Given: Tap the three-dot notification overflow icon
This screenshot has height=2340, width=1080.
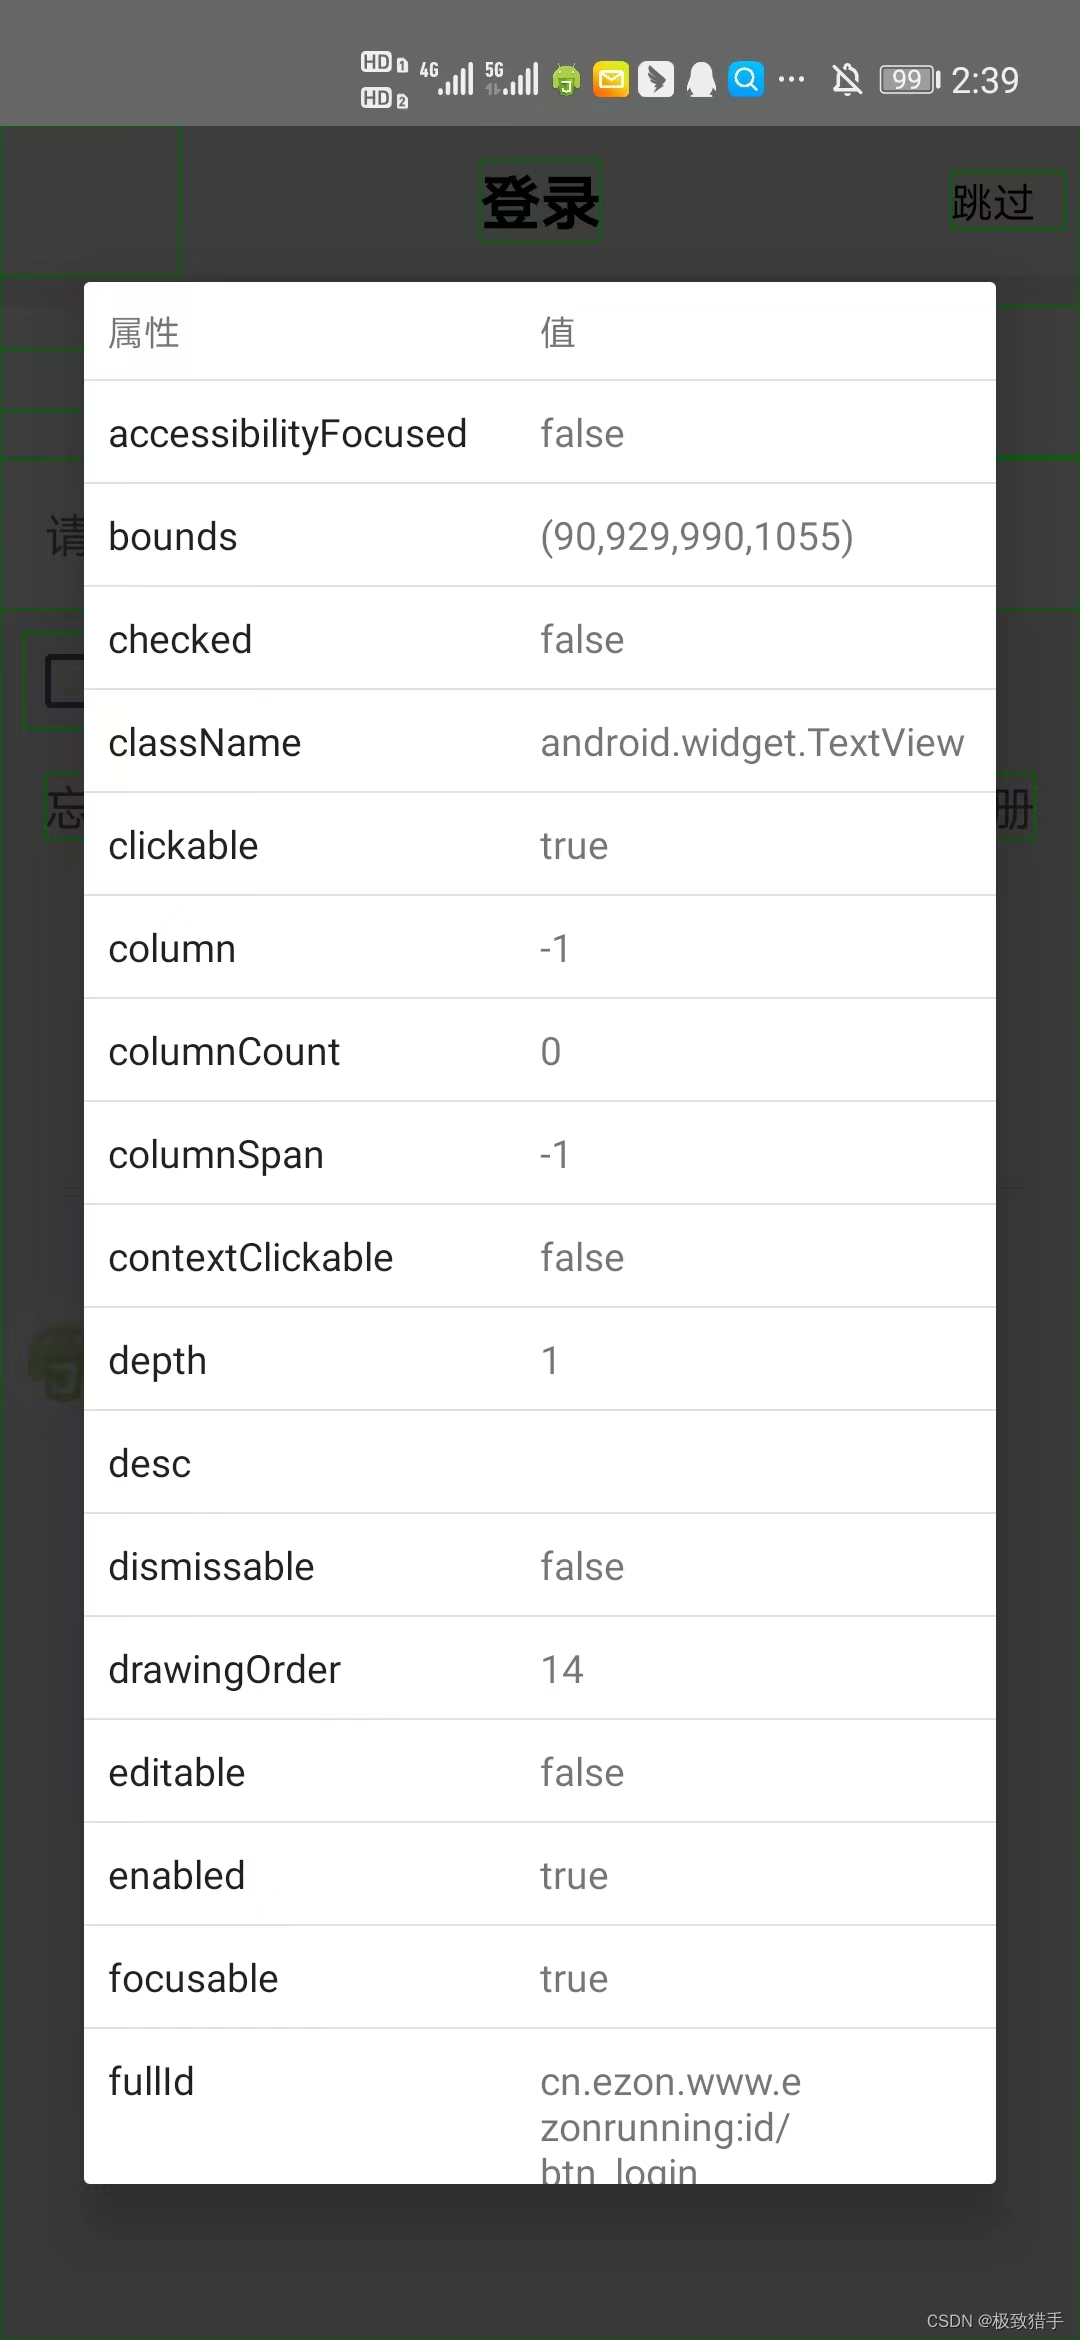Looking at the screenshot, I should tap(791, 79).
